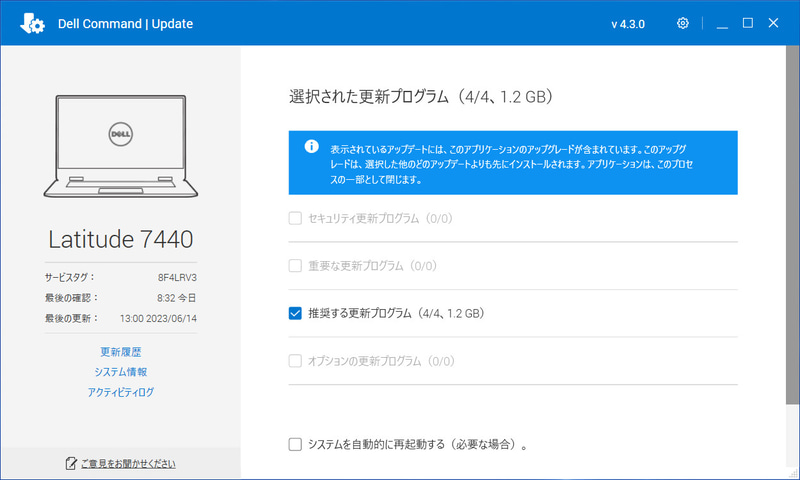Click the 最後の更新： label
This screenshot has width=800, height=480.
(71, 318)
